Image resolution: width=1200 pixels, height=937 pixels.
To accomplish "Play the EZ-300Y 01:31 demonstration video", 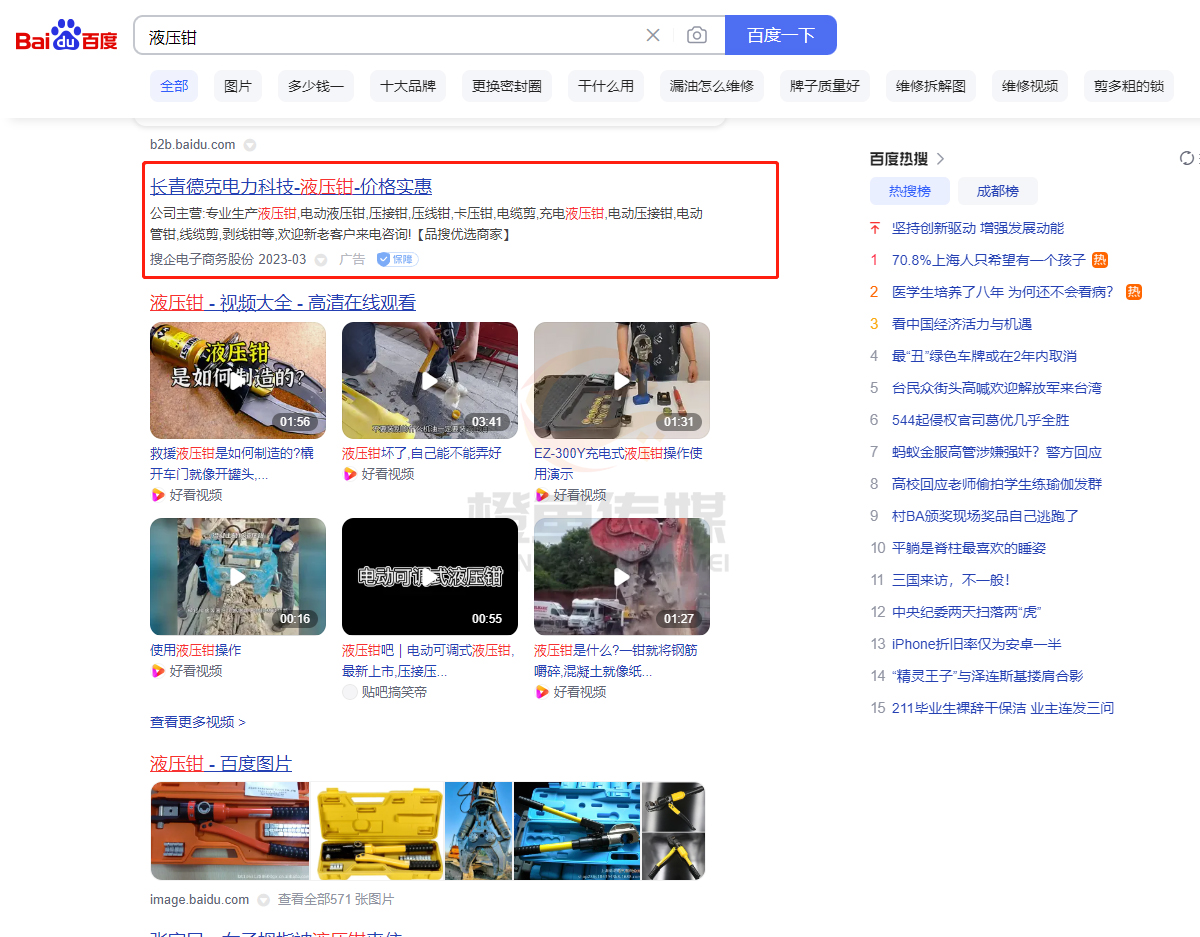I will (x=622, y=380).
